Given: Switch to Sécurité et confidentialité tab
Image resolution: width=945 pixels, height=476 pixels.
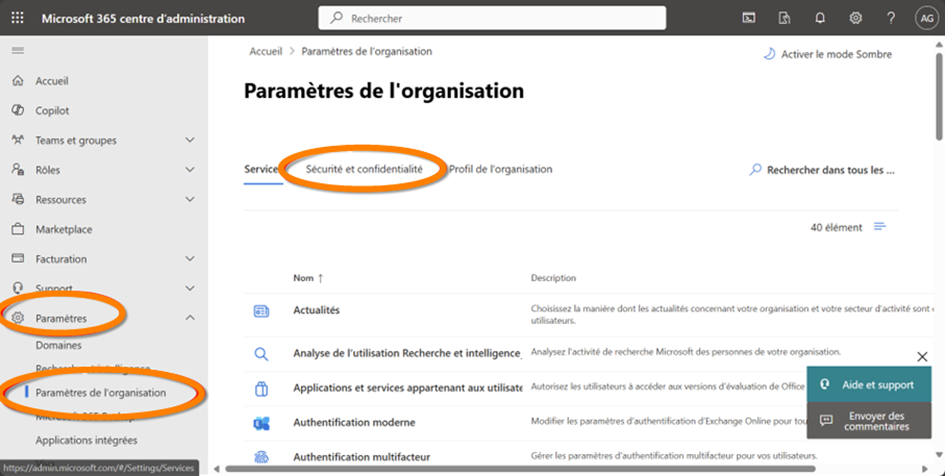Looking at the screenshot, I should pyautogui.click(x=364, y=170).
